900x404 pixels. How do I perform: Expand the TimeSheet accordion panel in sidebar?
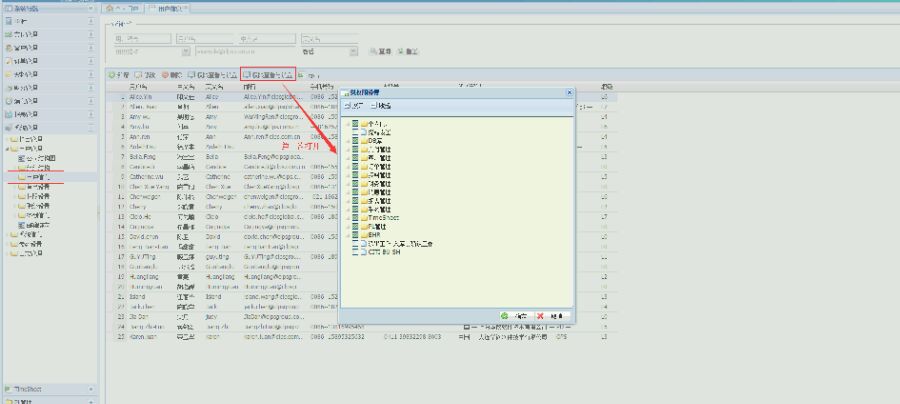tap(91, 389)
